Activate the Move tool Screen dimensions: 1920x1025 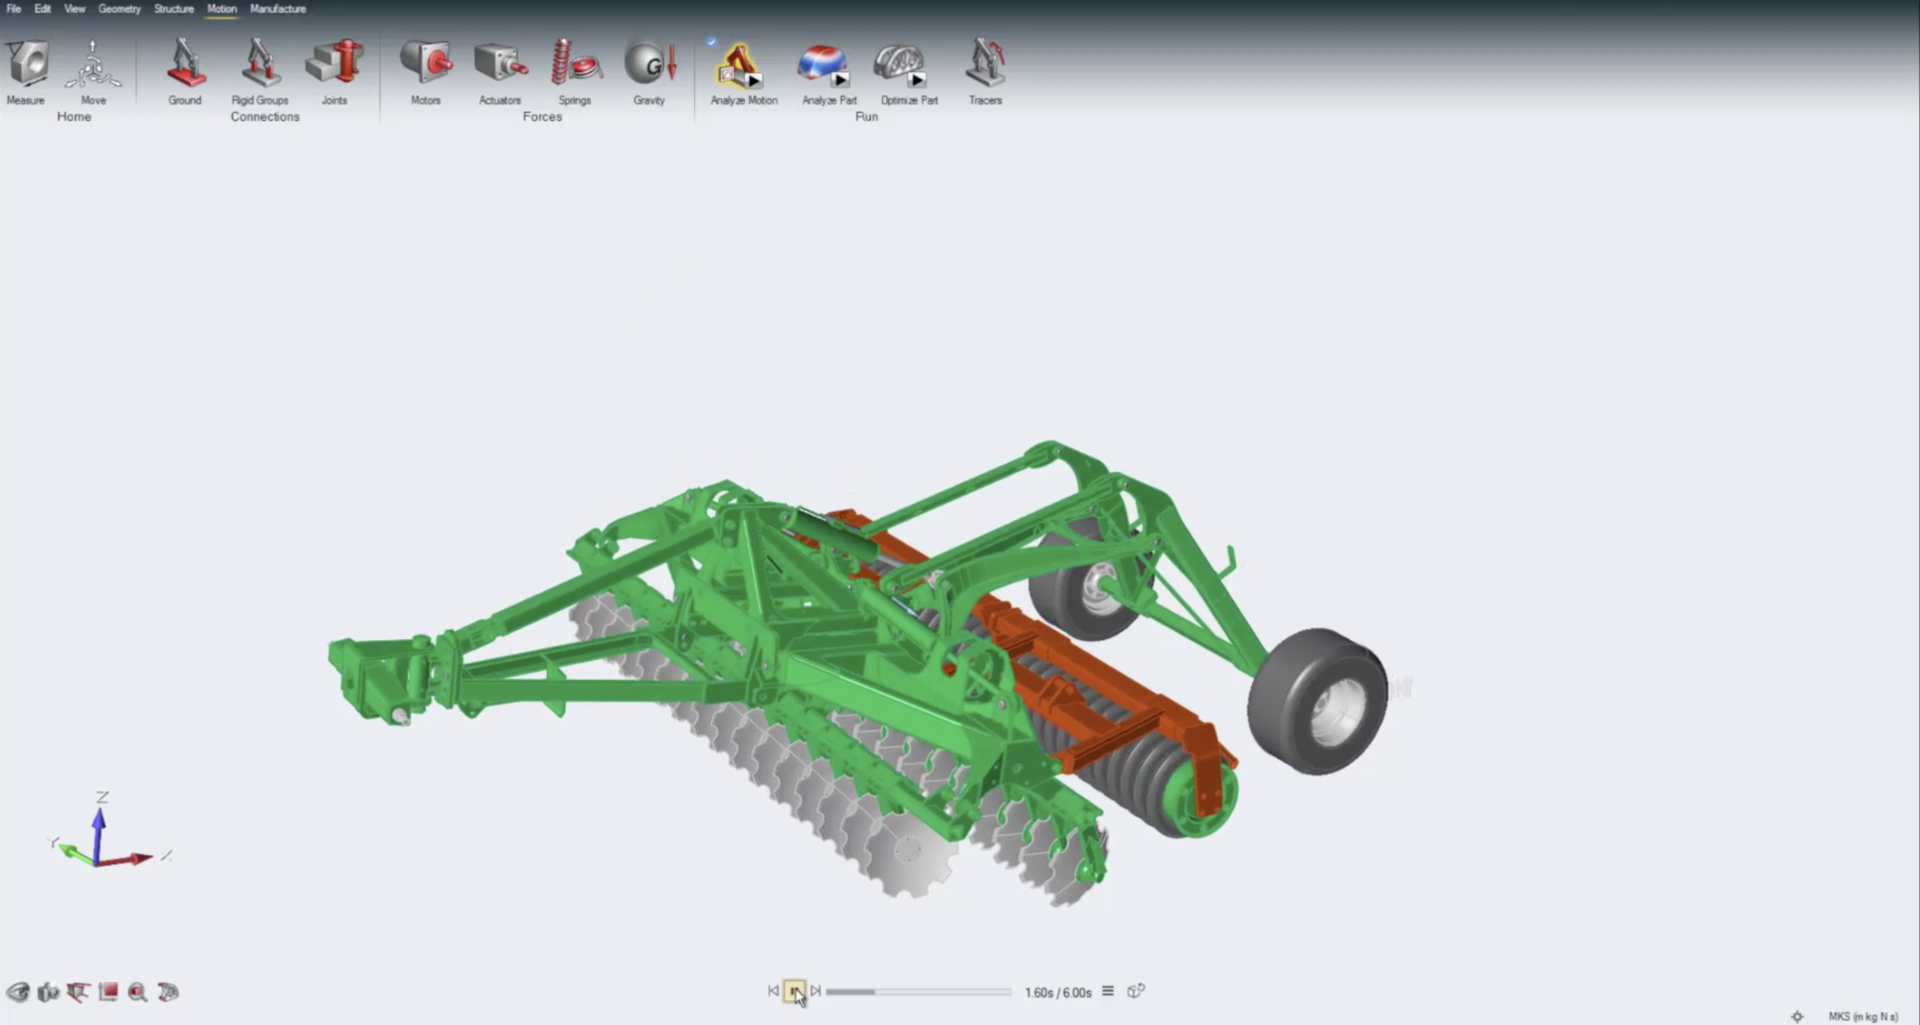(93, 65)
